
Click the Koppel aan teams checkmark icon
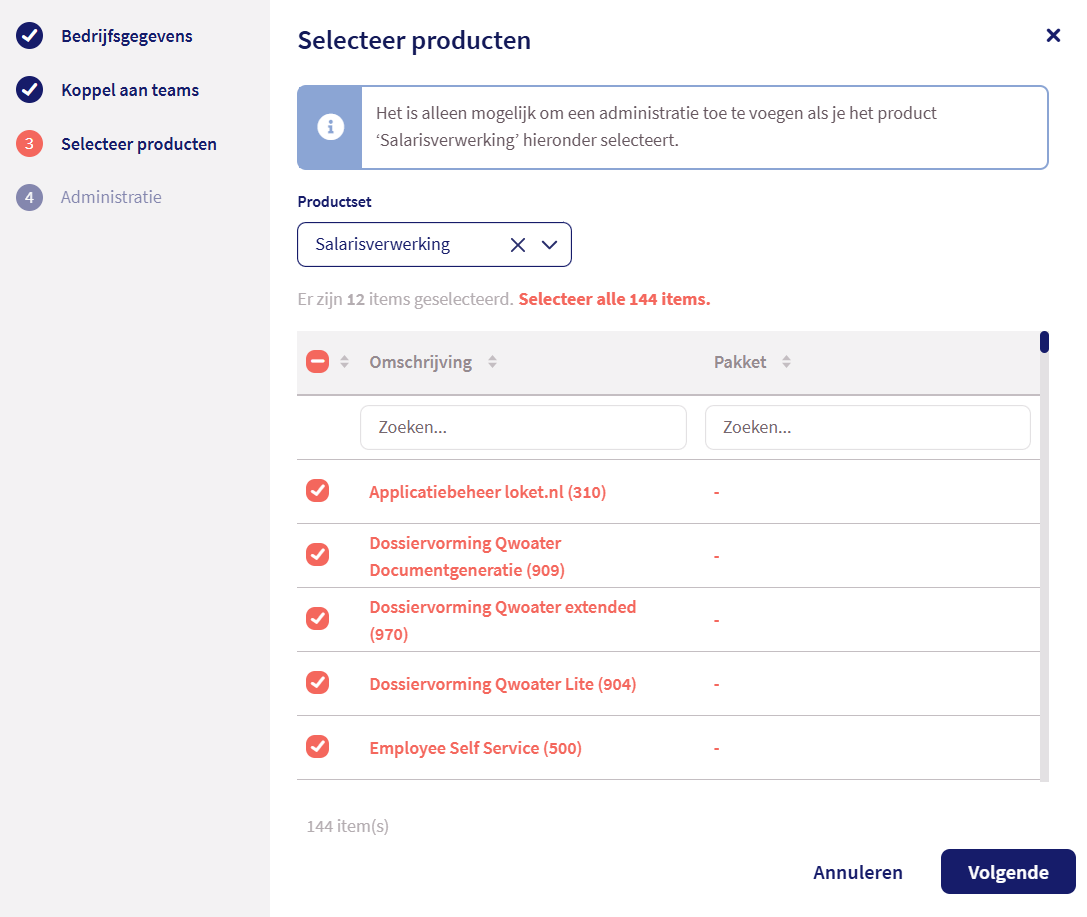30,90
